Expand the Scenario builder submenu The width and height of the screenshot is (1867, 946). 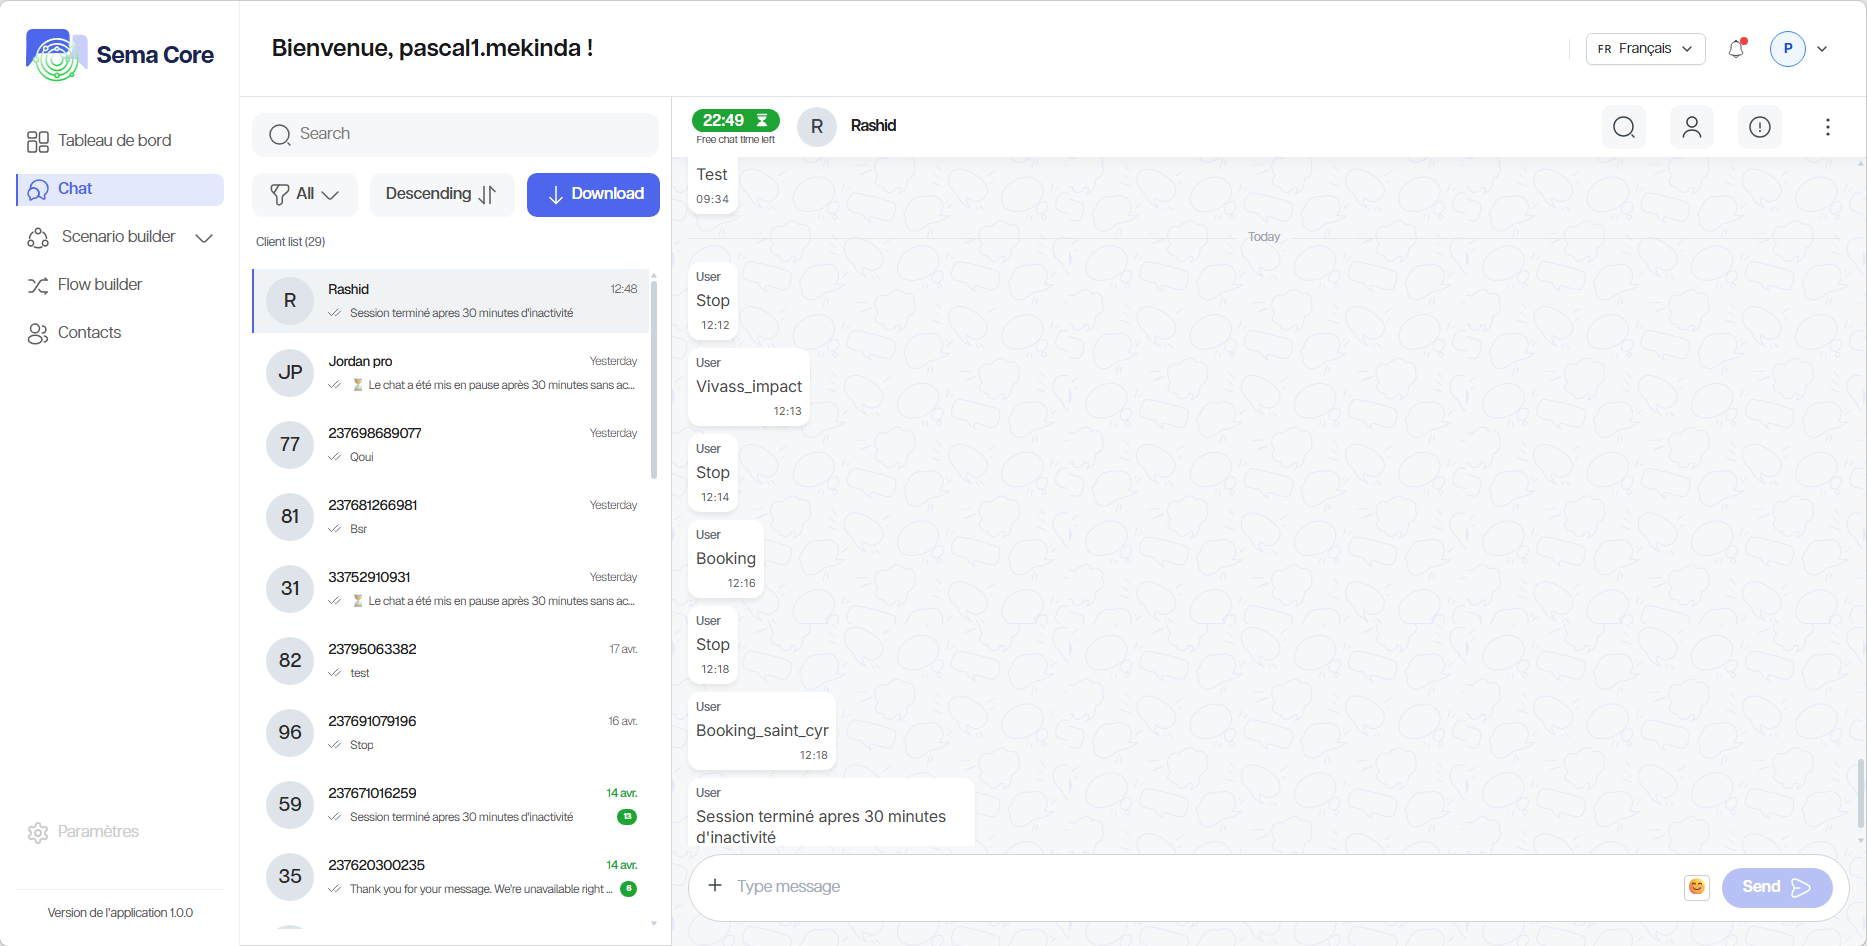204,237
